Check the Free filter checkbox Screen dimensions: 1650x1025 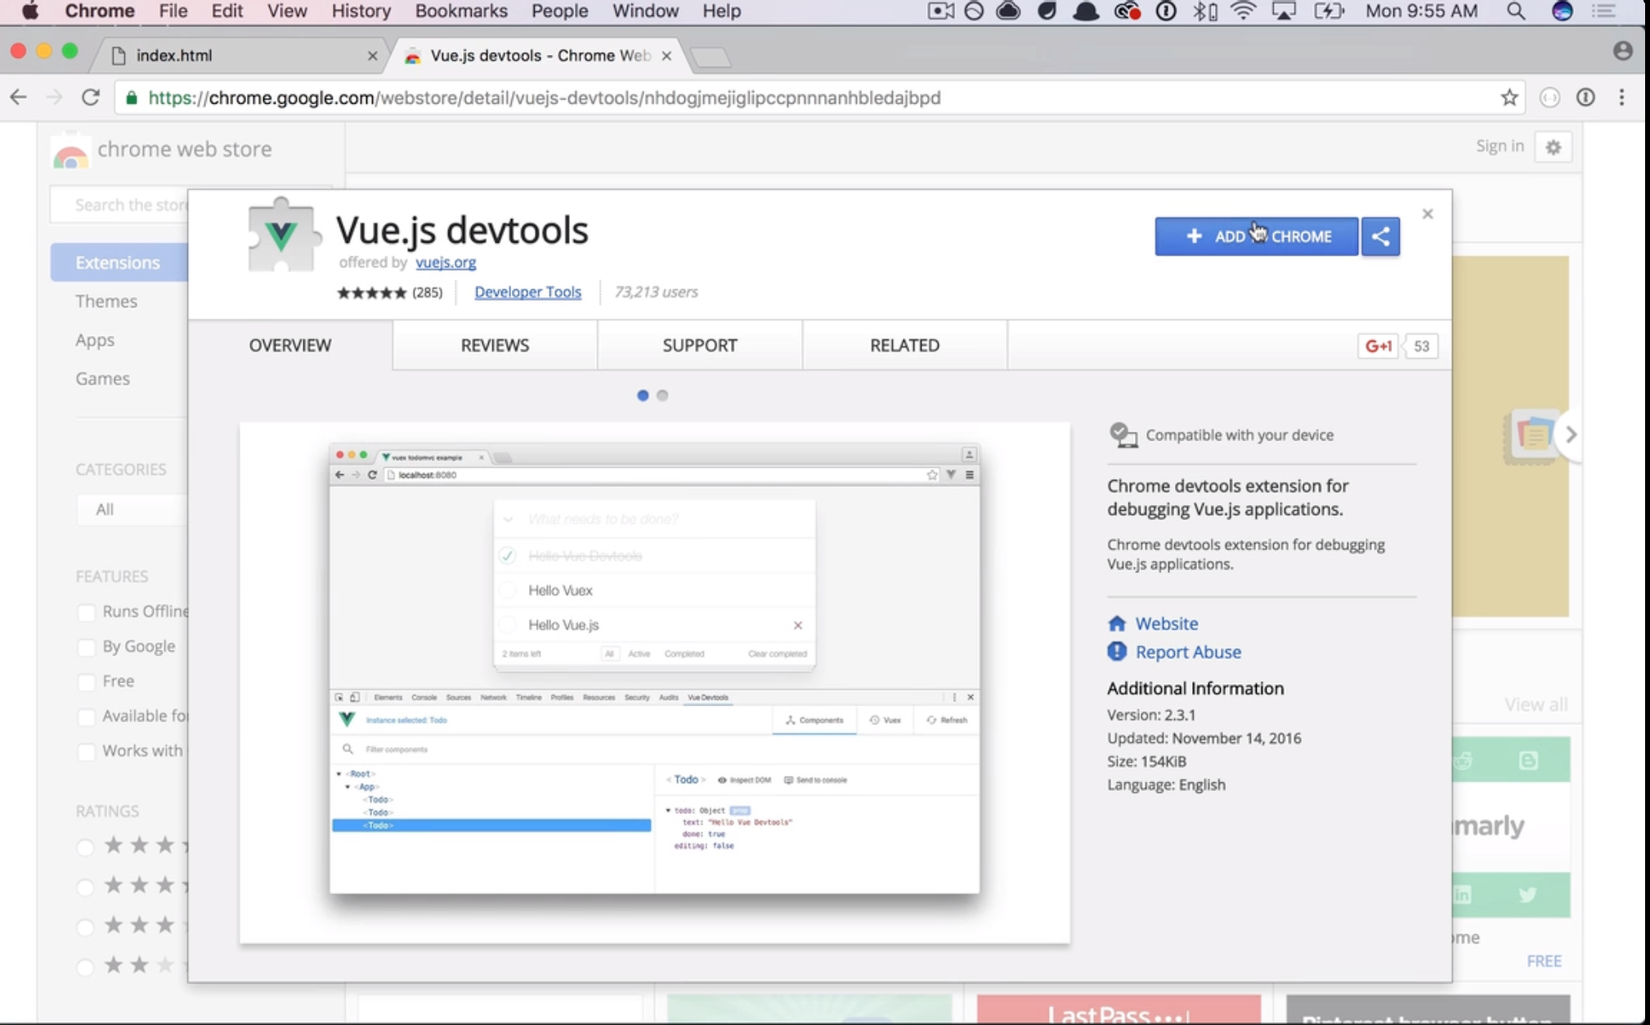[86, 682]
